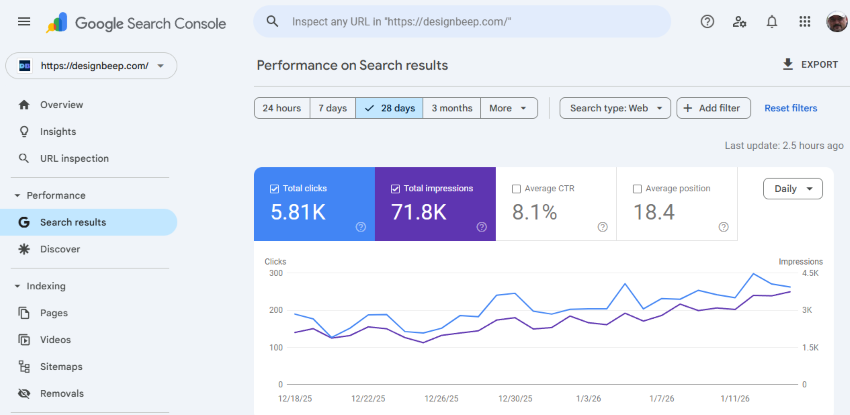
Task: Uncheck the Total impressions checkbox
Action: (x=396, y=188)
